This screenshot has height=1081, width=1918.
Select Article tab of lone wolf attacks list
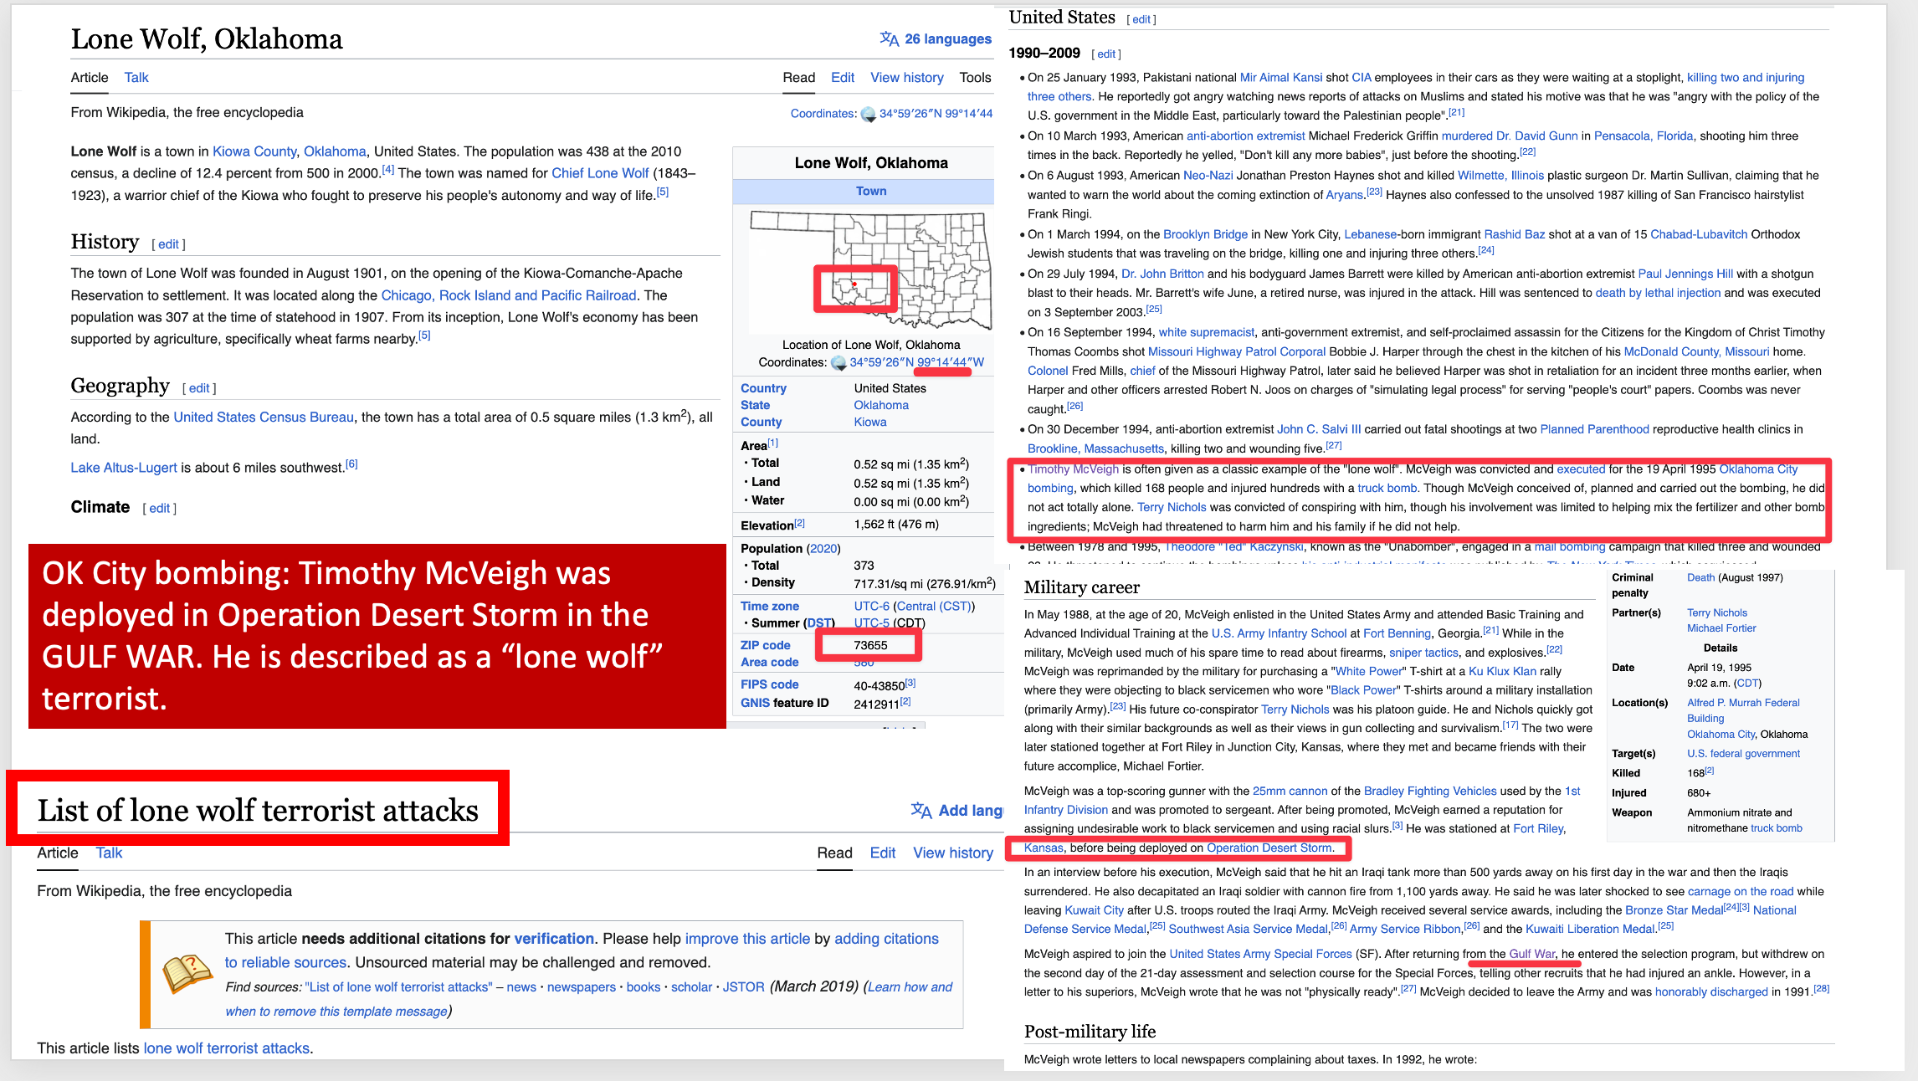click(x=57, y=853)
